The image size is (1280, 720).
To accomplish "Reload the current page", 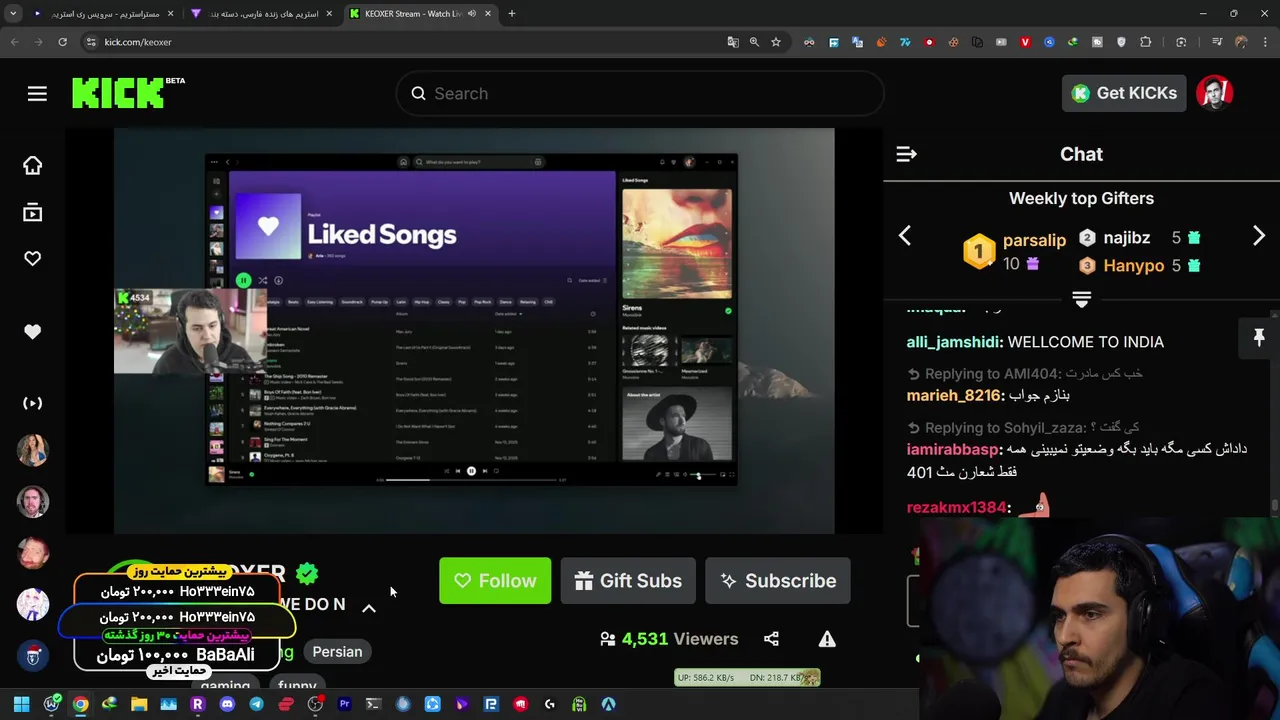I will point(62,42).
